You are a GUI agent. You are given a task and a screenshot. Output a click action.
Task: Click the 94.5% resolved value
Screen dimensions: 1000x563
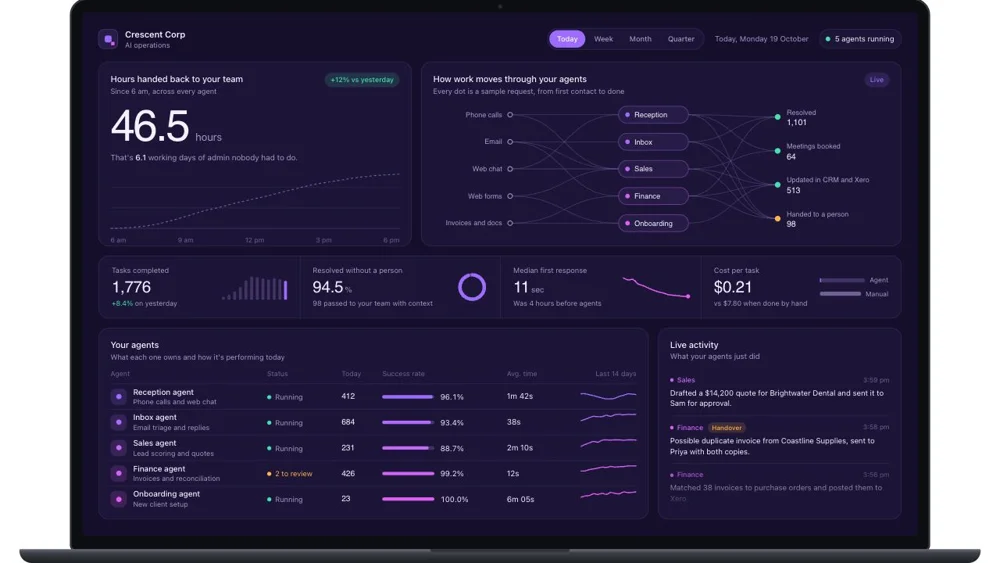tap(332, 287)
